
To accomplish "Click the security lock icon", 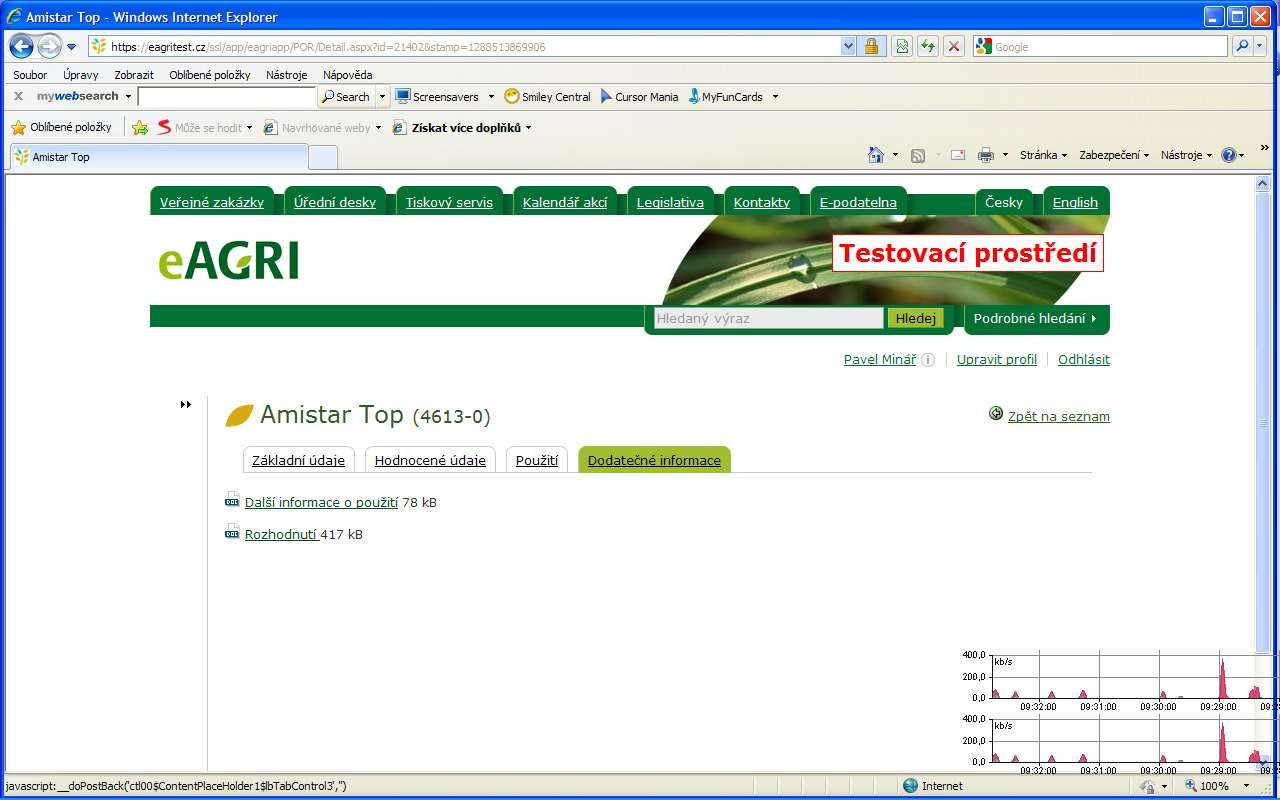I will (x=871, y=47).
